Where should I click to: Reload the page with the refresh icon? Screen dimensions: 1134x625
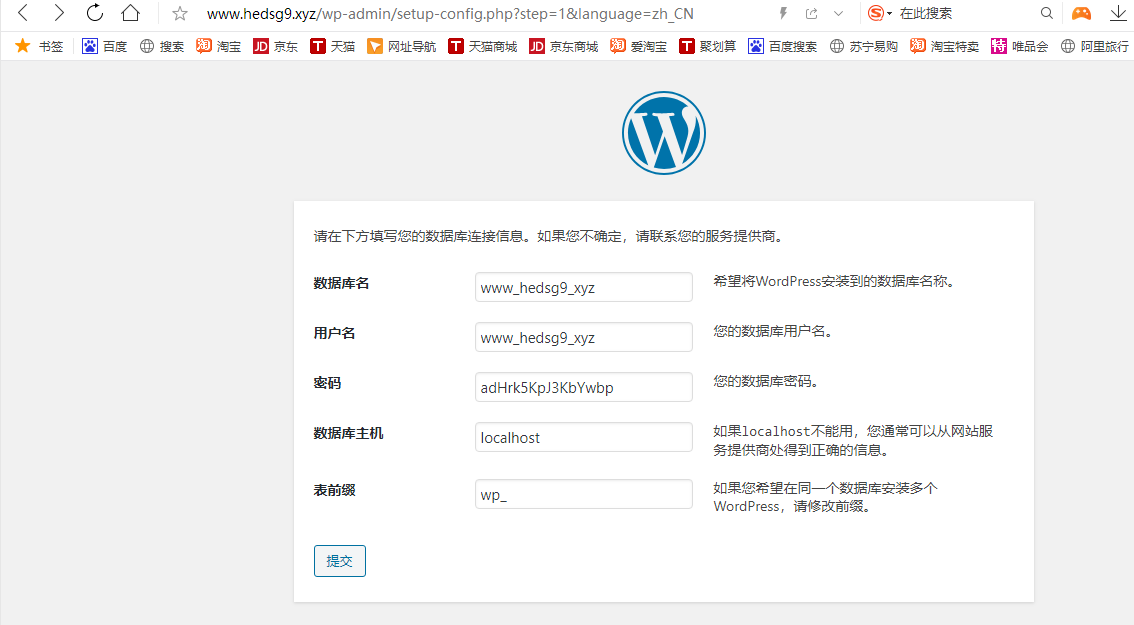pos(95,13)
